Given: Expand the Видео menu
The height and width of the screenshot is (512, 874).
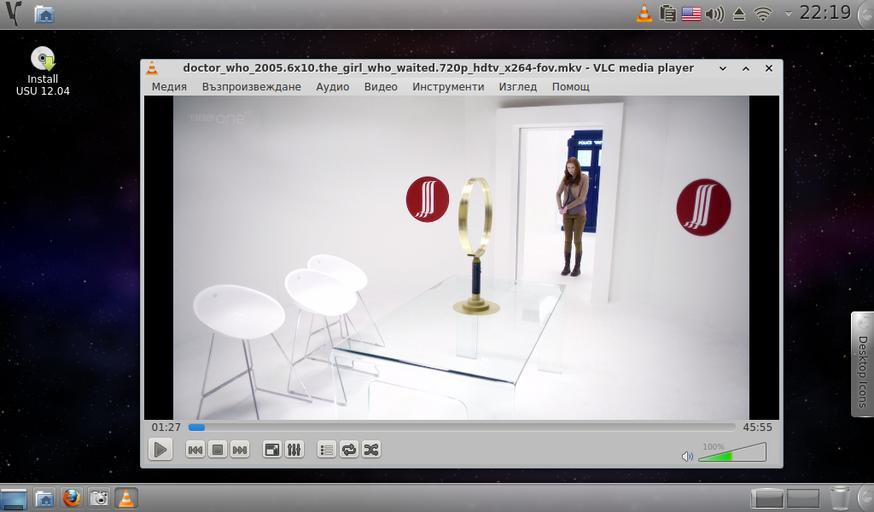Looking at the screenshot, I should point(380,87).
